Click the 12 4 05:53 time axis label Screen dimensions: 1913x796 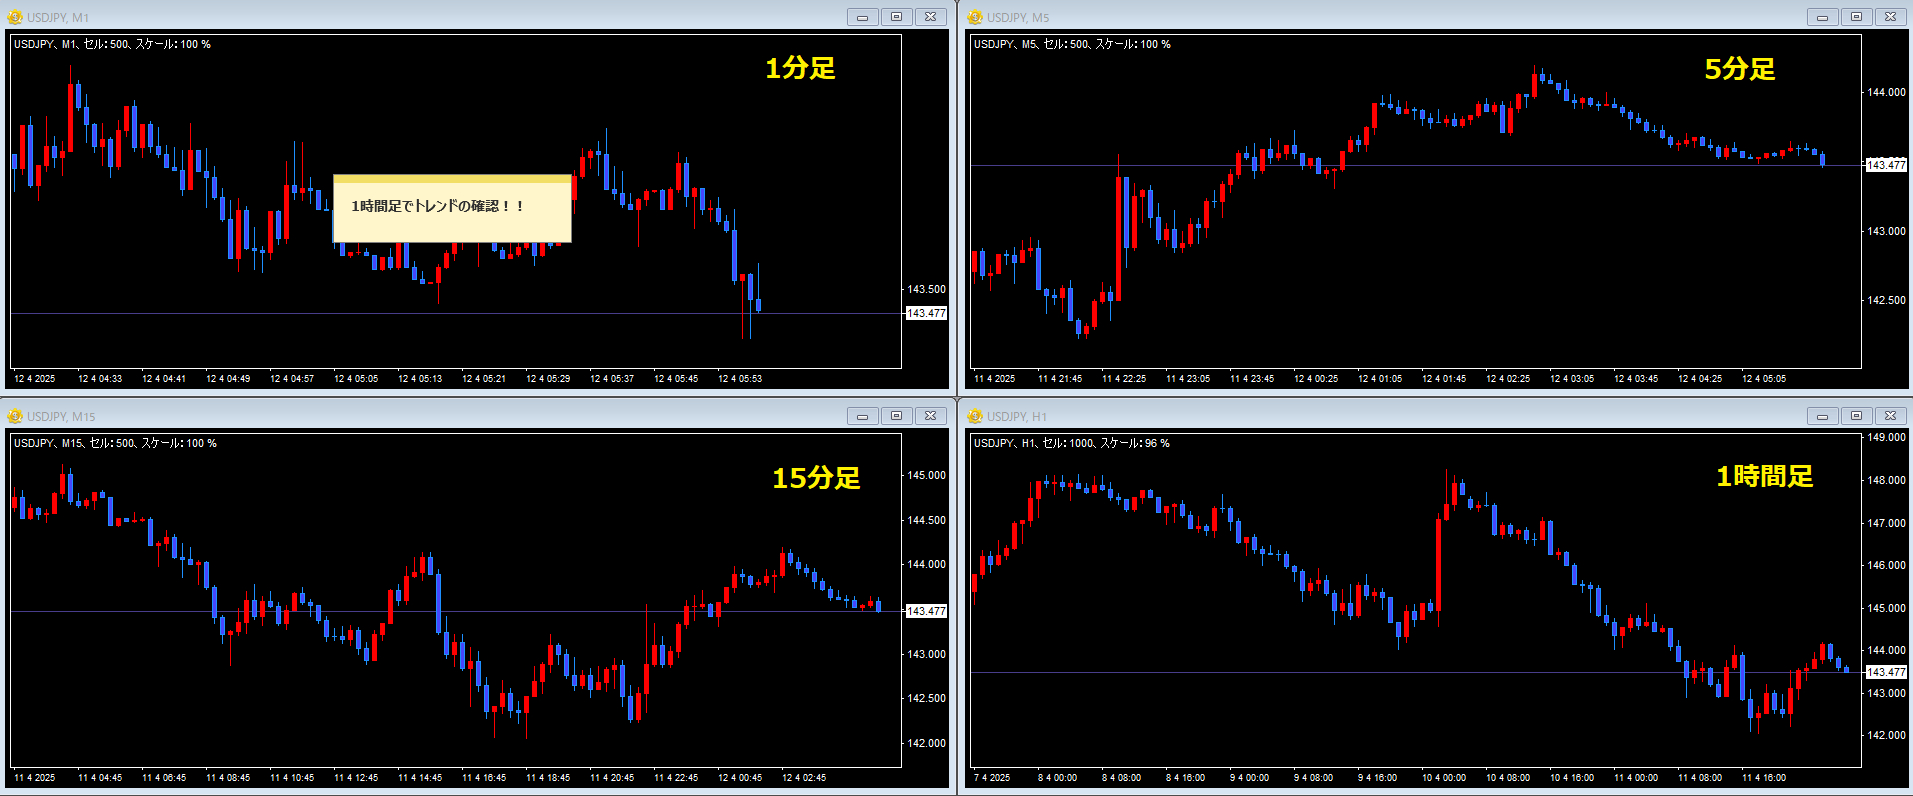pyautogui.click(x=740, y=379)
